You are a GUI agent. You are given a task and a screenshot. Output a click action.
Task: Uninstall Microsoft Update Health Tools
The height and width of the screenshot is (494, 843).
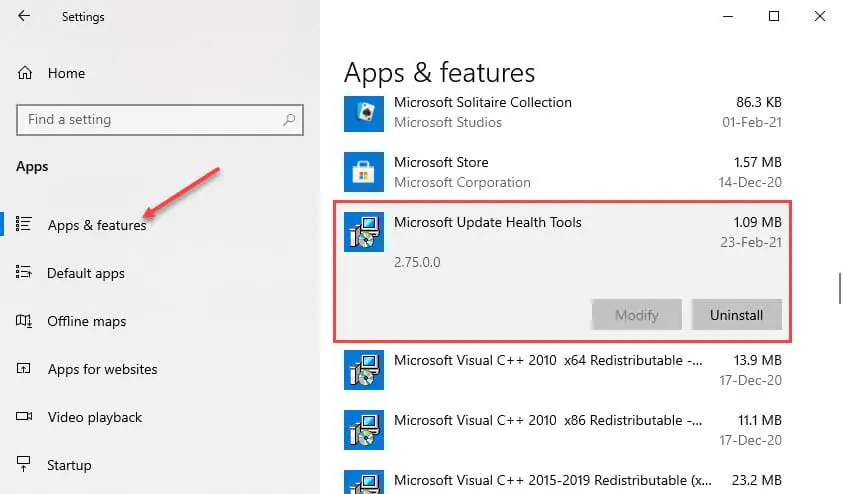pos(737,315)
